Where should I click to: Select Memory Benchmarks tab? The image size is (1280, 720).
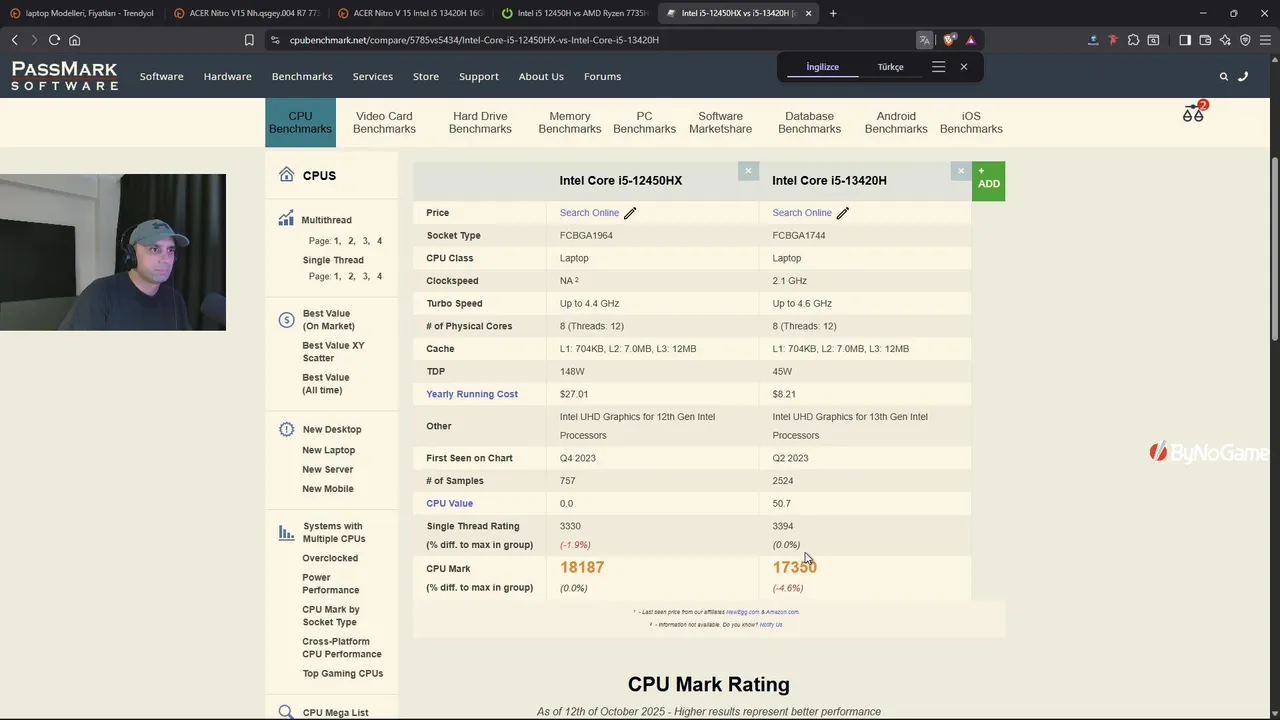click(570, 122)
